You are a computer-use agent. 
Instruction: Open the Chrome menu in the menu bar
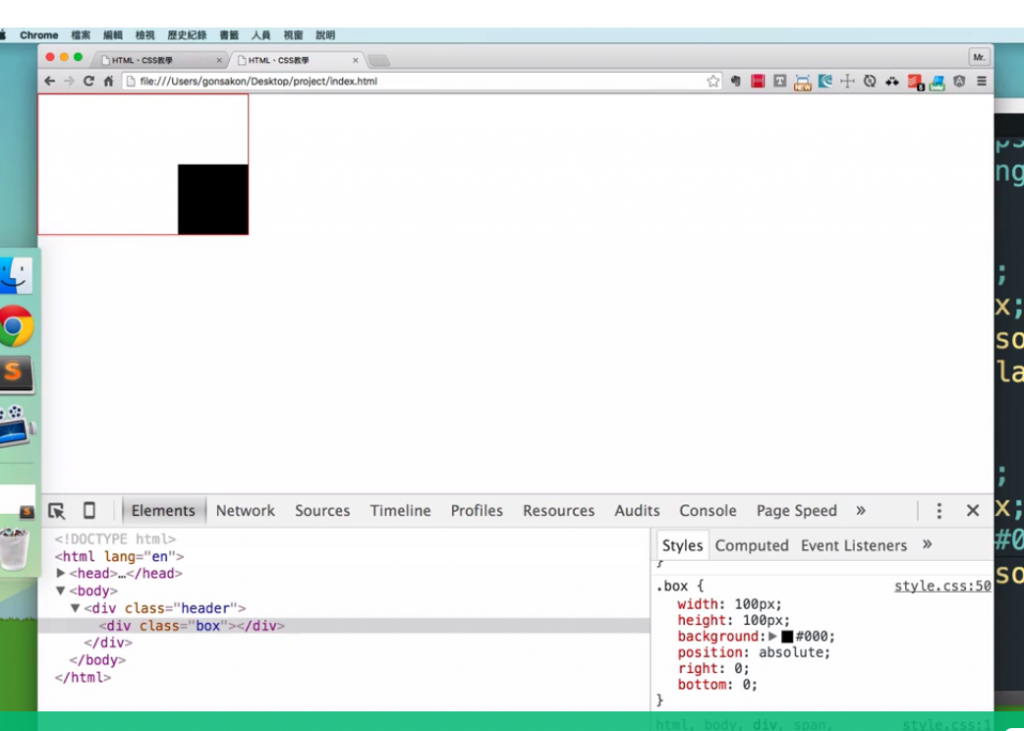point(39,35)
